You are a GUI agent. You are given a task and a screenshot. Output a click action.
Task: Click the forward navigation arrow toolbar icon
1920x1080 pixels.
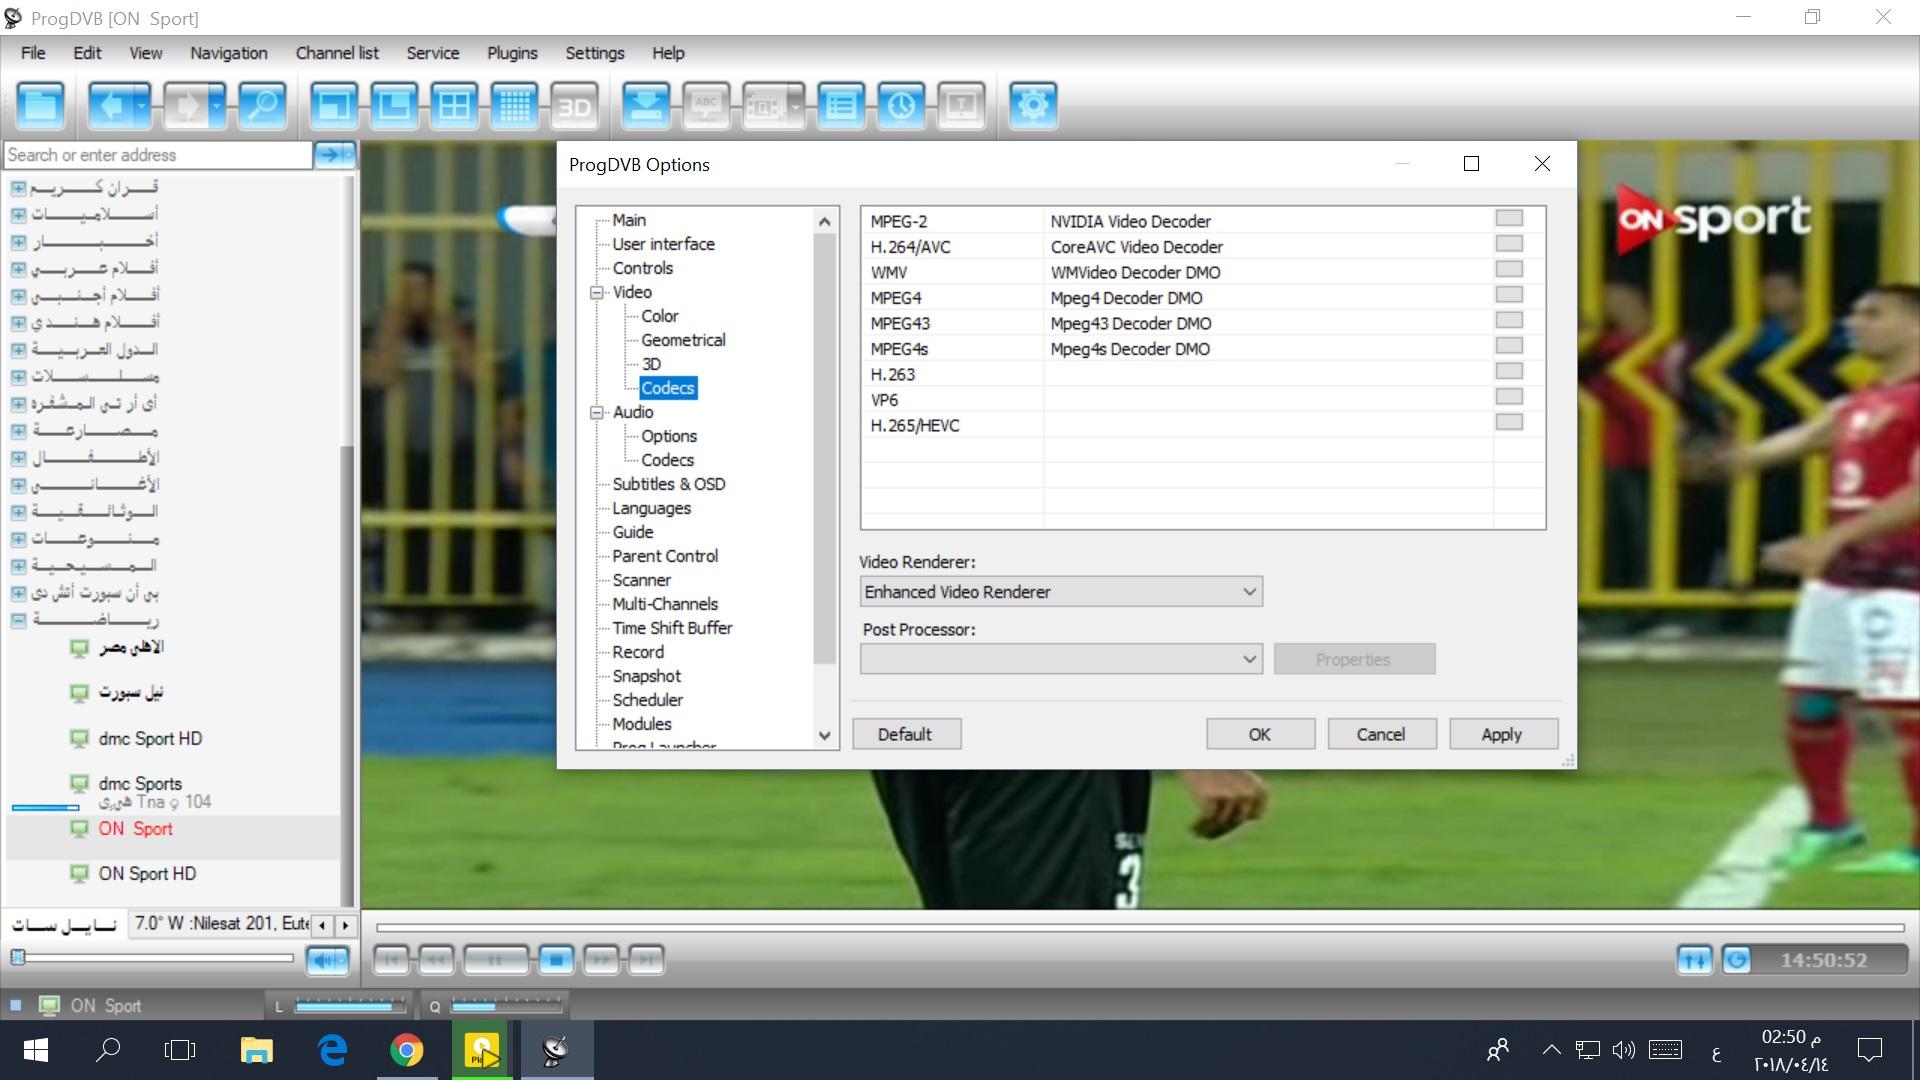[187, 105]
